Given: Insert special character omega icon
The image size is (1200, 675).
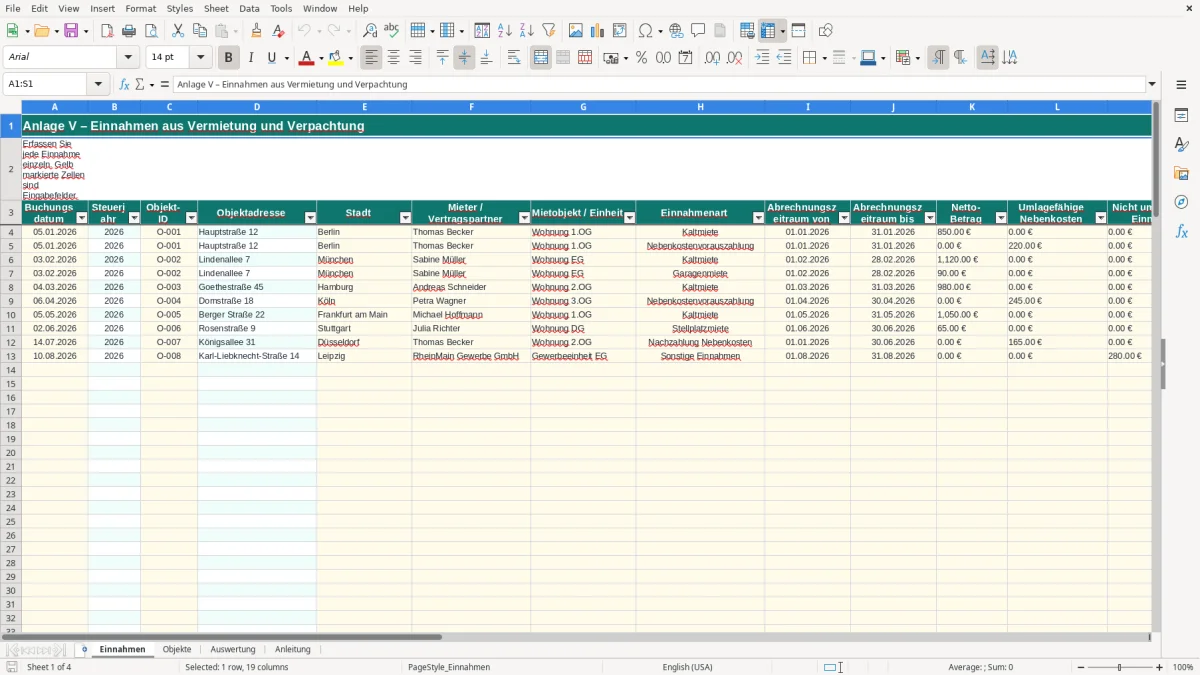Looking at the screenshot, I should (645, 31).
